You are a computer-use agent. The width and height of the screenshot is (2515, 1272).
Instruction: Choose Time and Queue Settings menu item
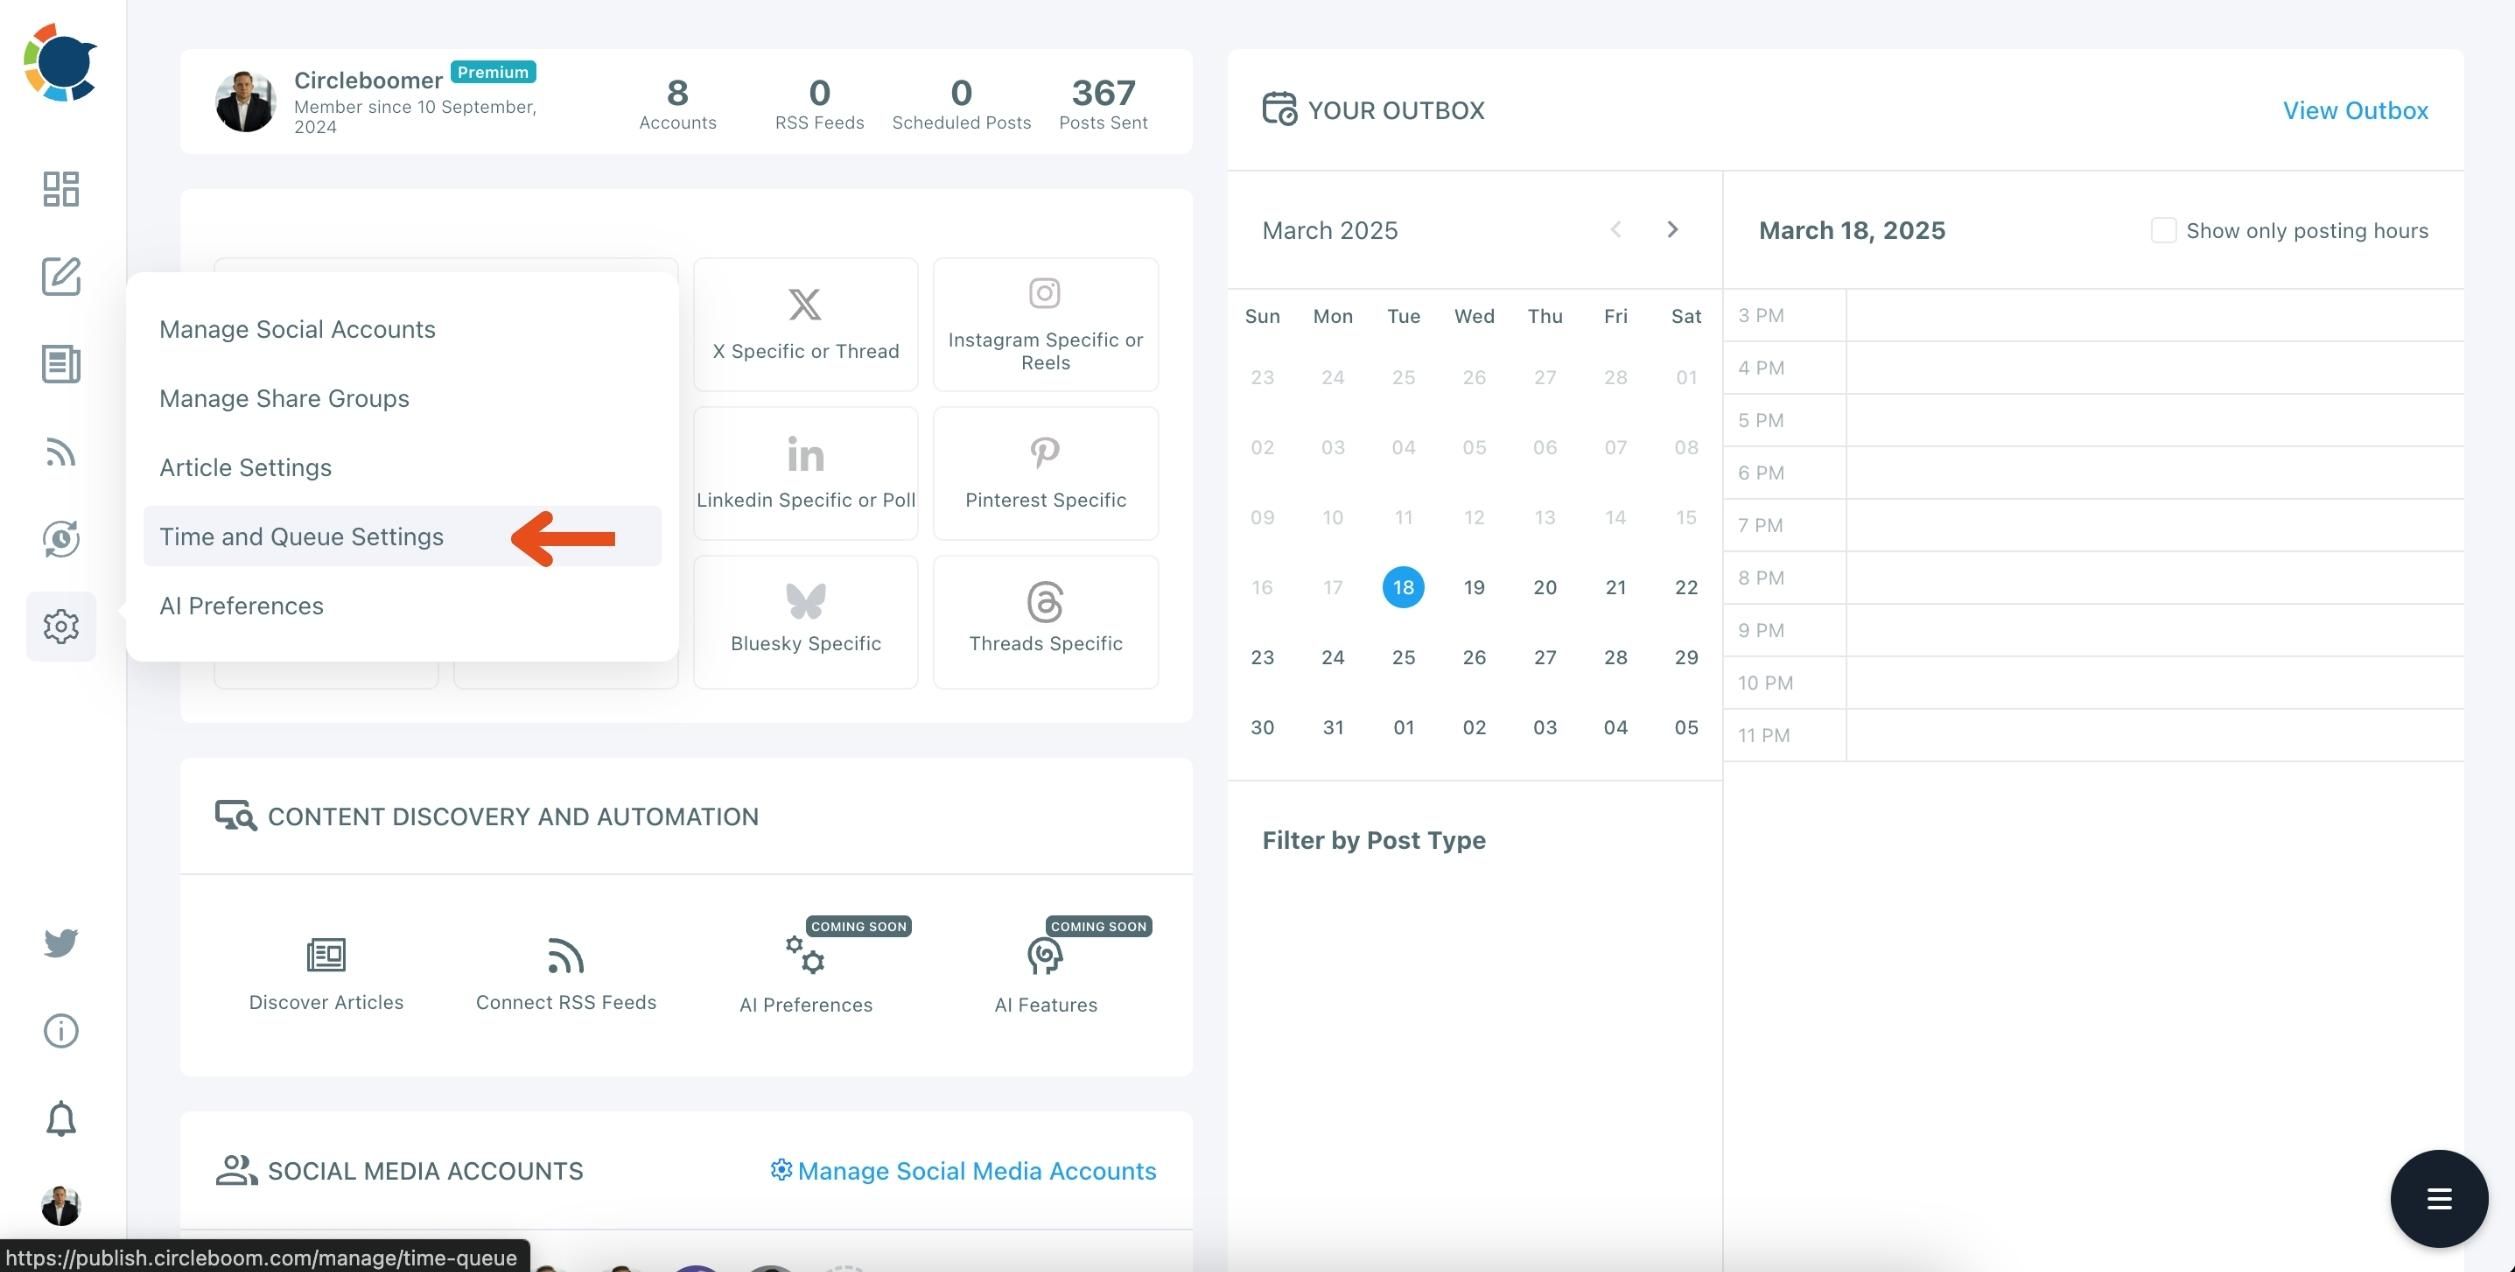click(402, 536)
